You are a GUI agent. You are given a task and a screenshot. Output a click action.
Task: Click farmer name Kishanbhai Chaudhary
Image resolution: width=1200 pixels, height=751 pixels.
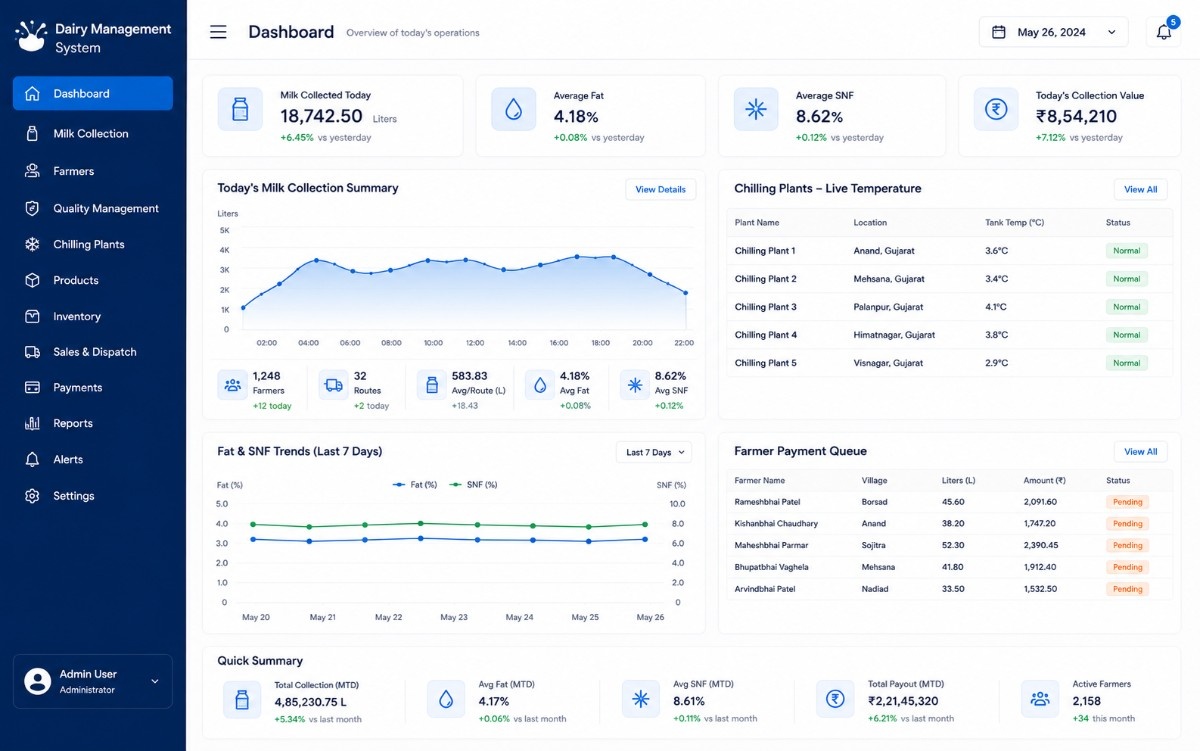point(776,524)
